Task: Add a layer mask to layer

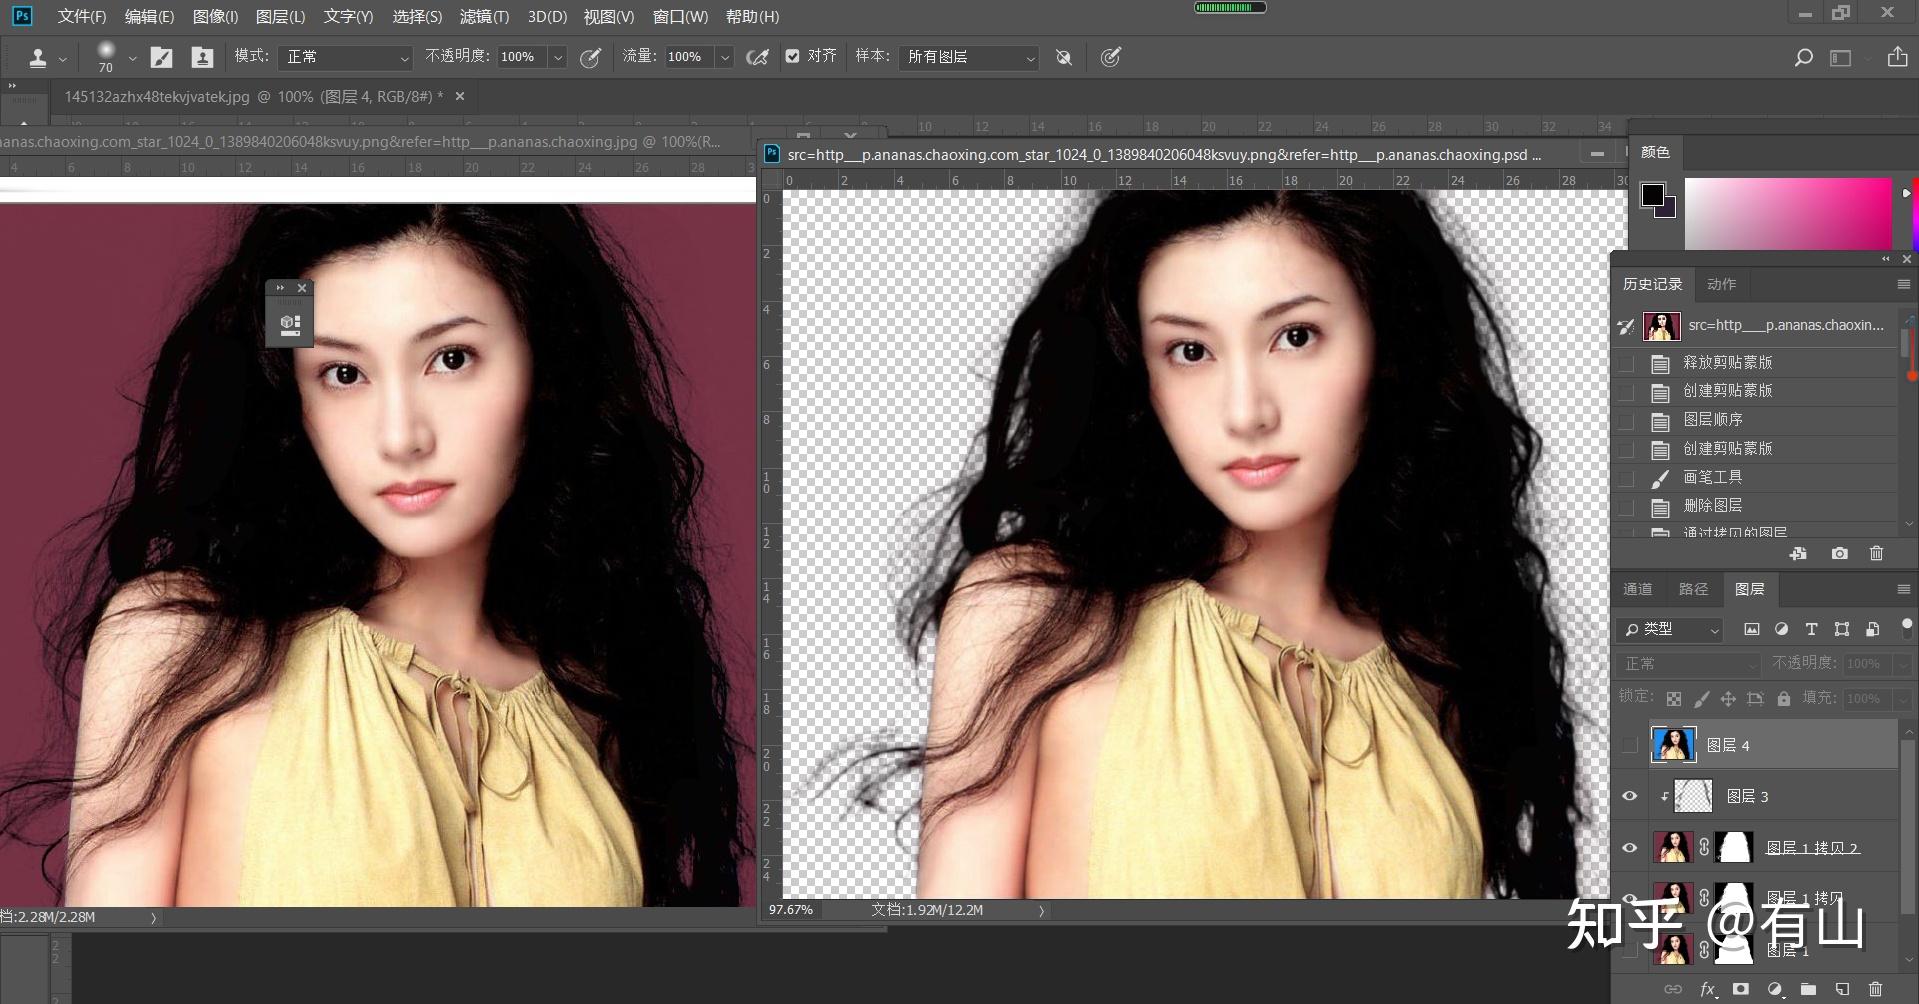Action: click(x=1741, y=989)
